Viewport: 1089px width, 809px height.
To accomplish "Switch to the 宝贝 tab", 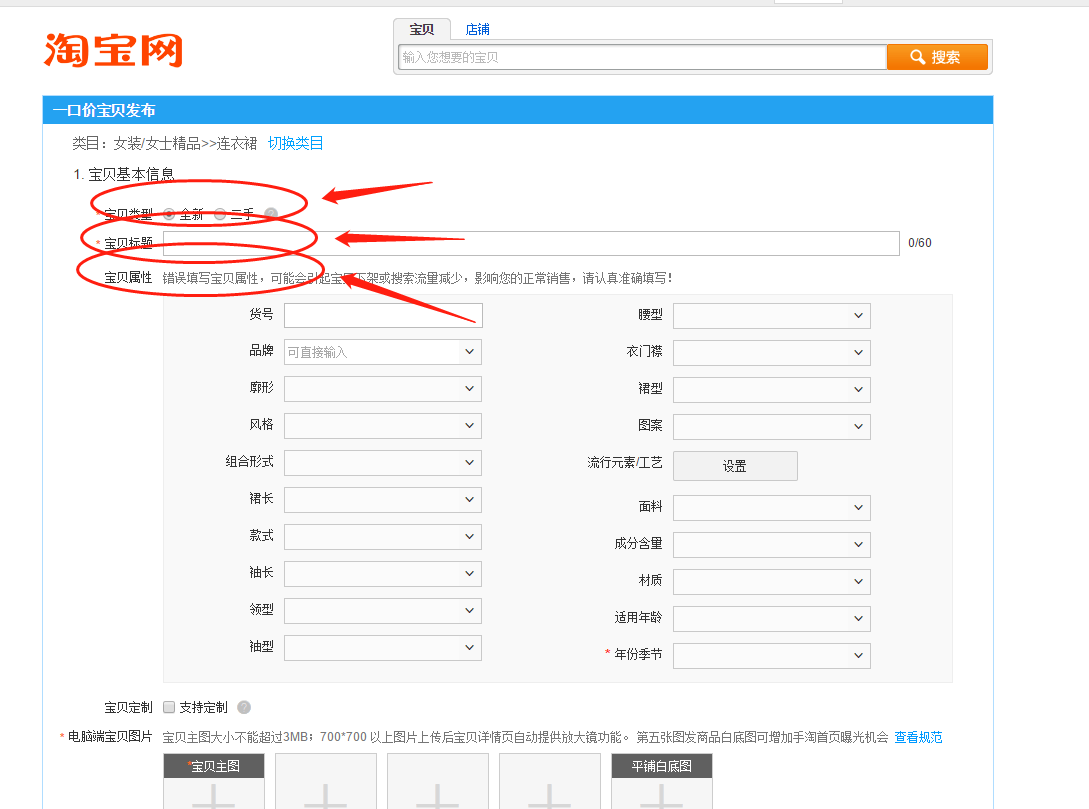I will click(x=420, y=29).
